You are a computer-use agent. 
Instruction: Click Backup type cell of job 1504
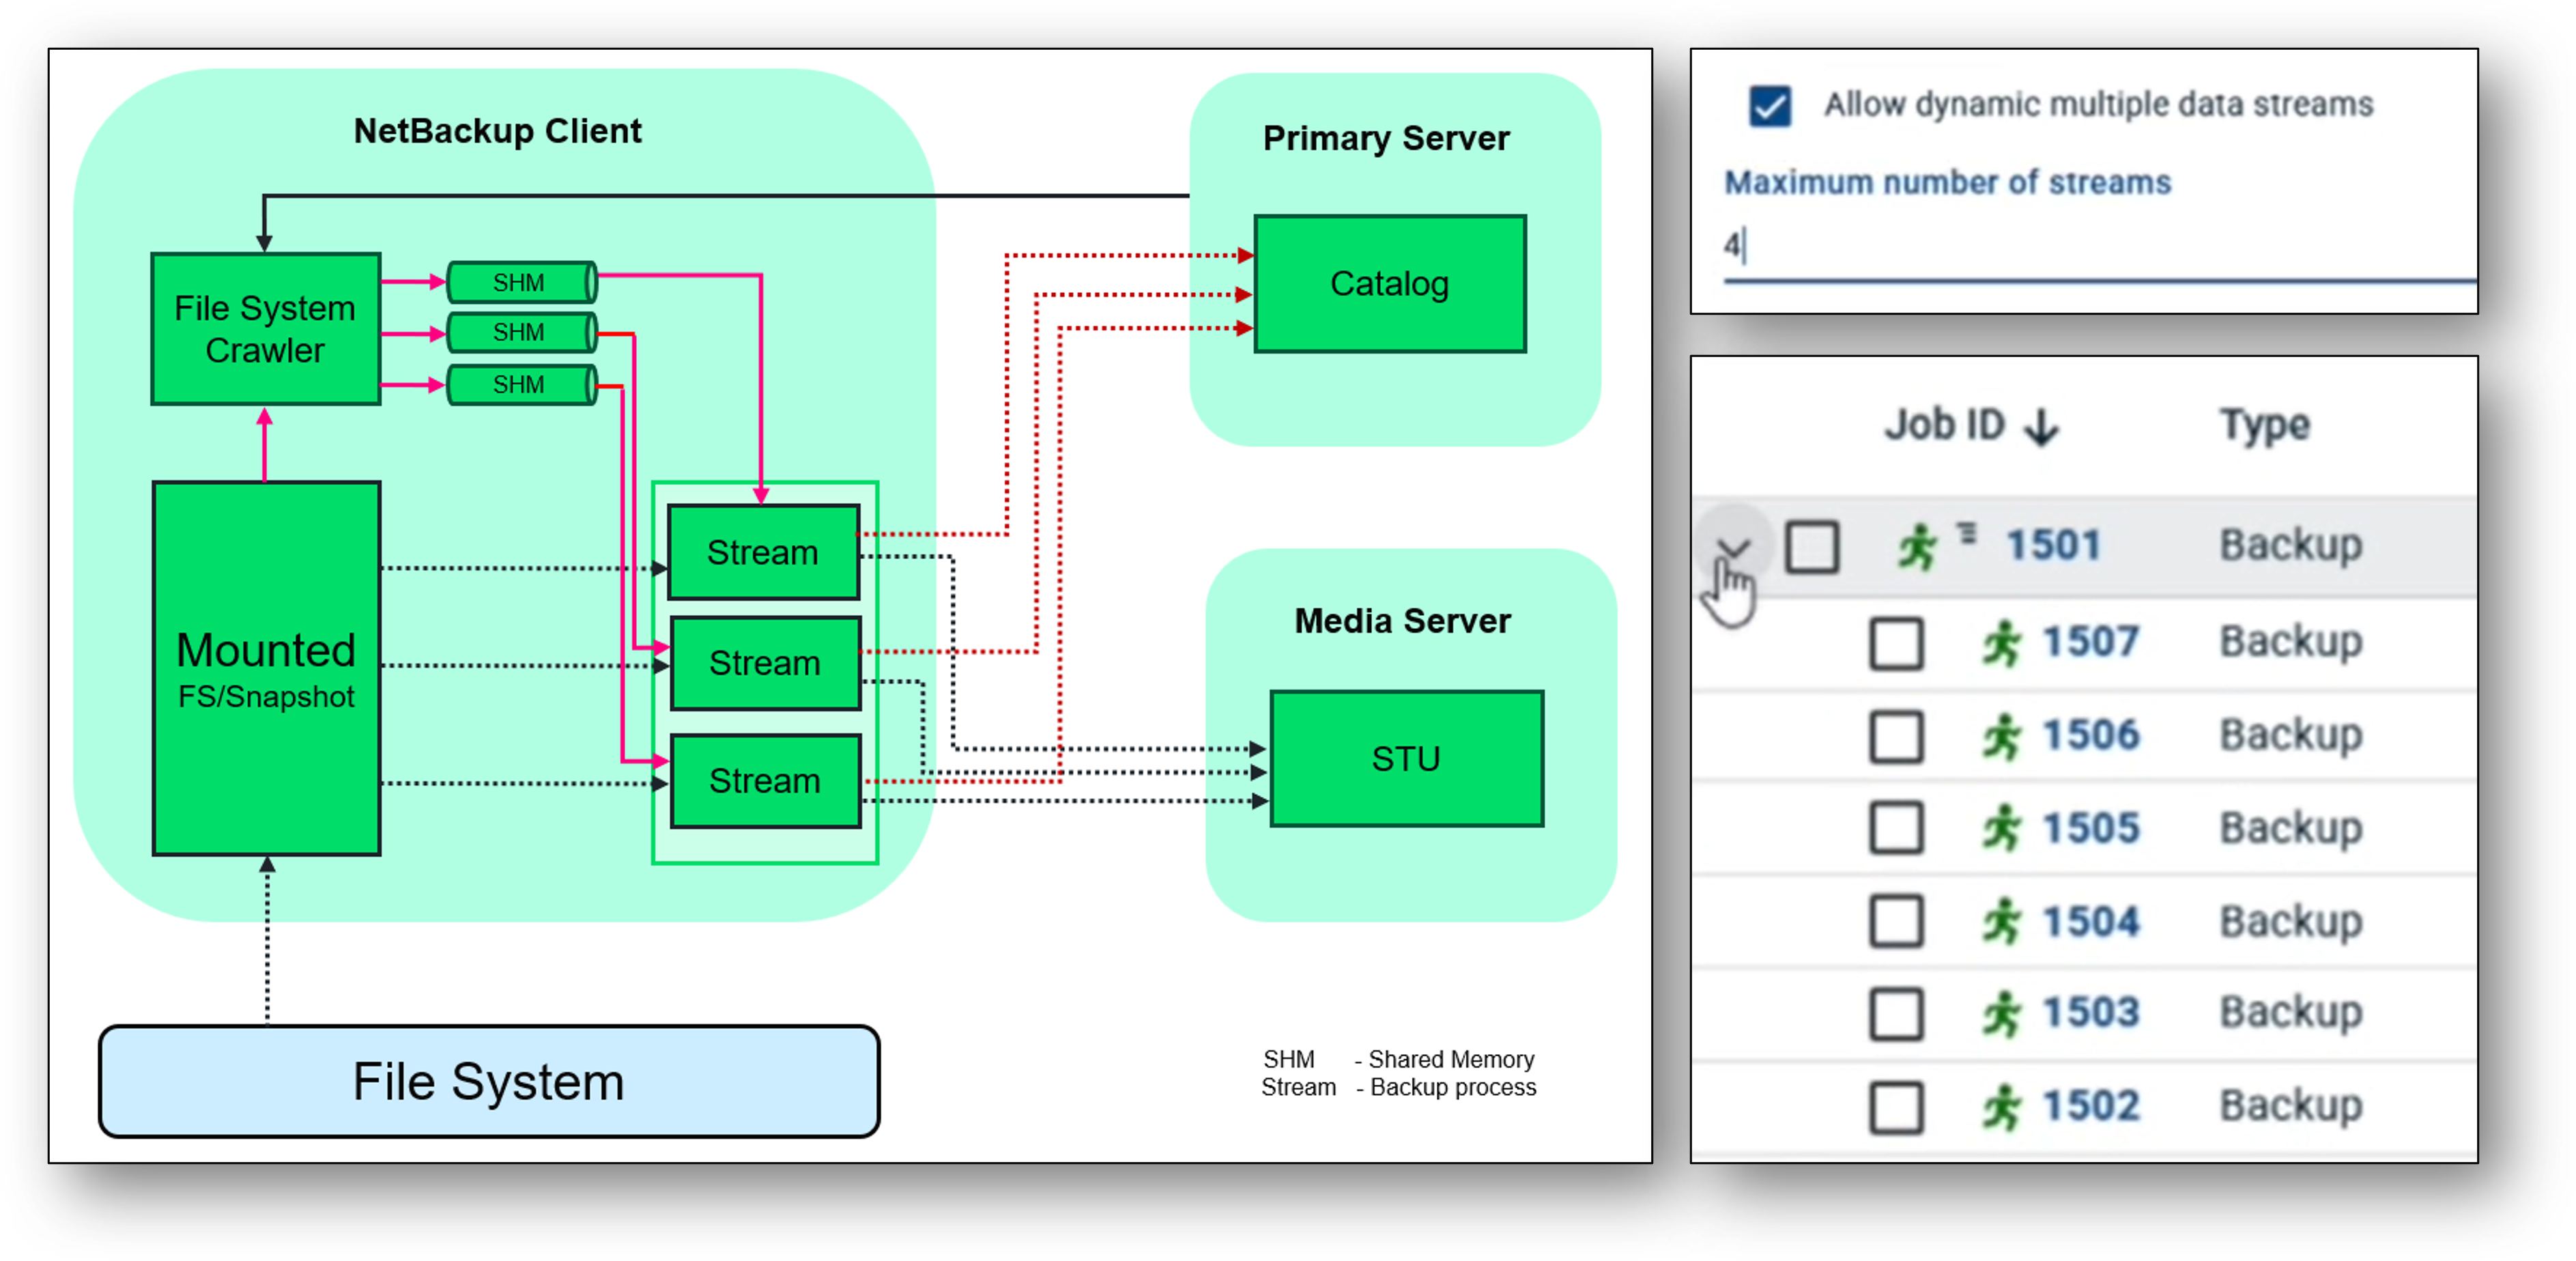click(2291, 922)
